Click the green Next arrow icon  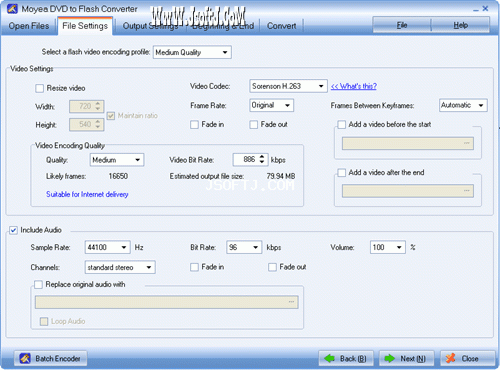tap(390, 359)
